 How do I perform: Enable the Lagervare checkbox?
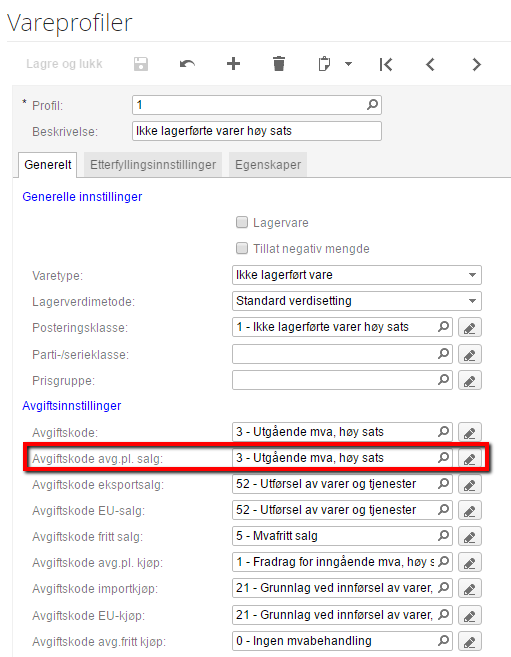click(242, 222)
